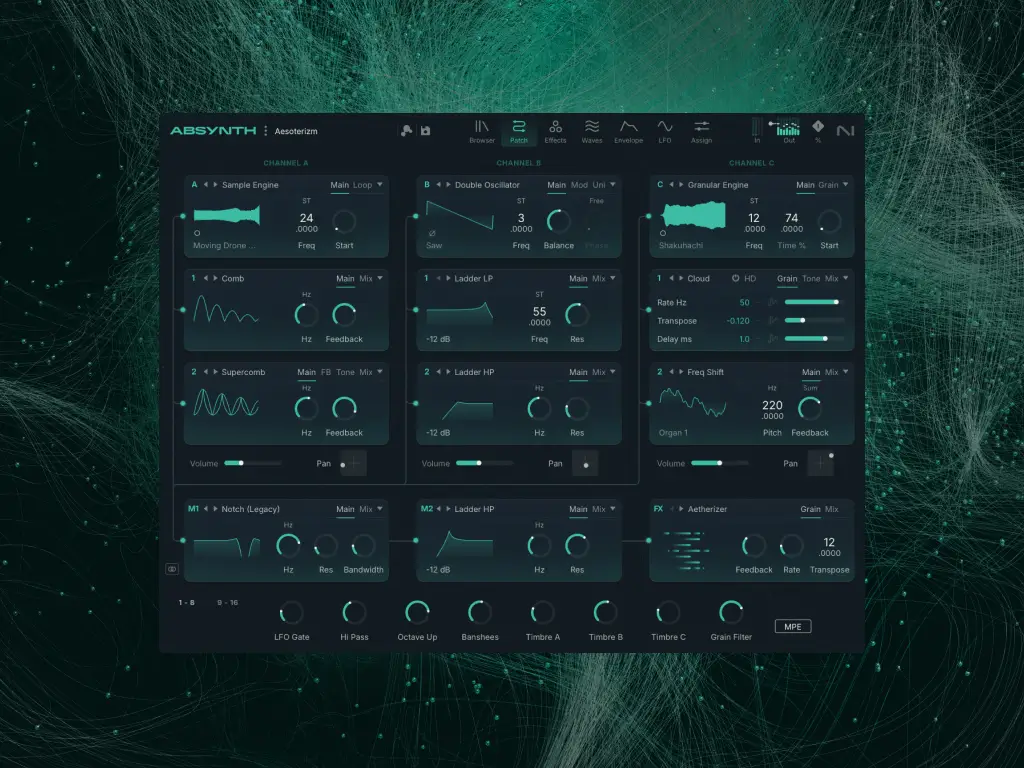Screen dimensions: 1024x768
Task: Select the Loop tab in Sample Engine
Action: [362, 185]
